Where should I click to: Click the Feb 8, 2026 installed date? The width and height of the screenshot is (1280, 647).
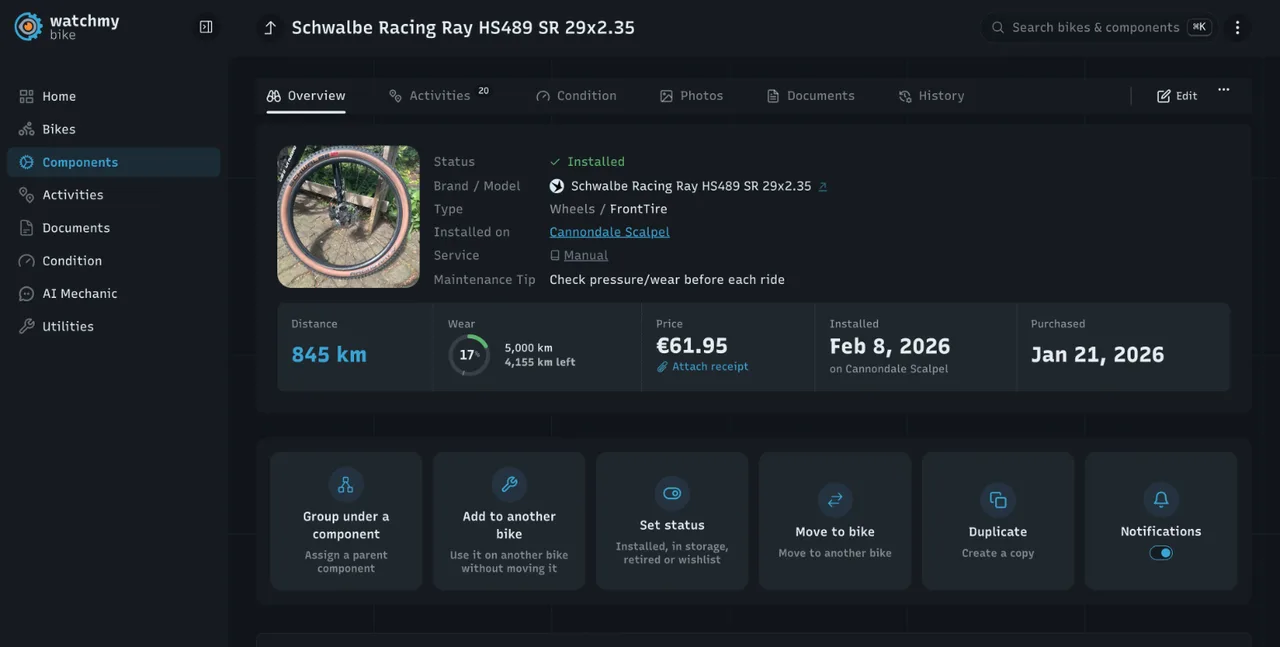click(x=890, y=346)
